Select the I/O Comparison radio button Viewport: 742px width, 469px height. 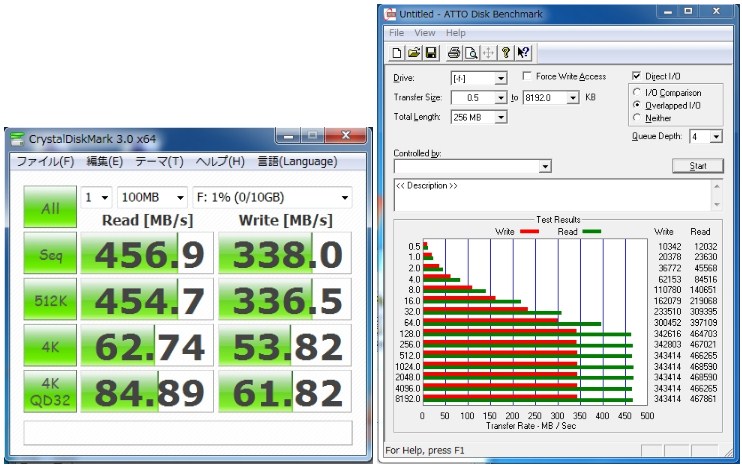pyautogui.click(x=637, y=92)
